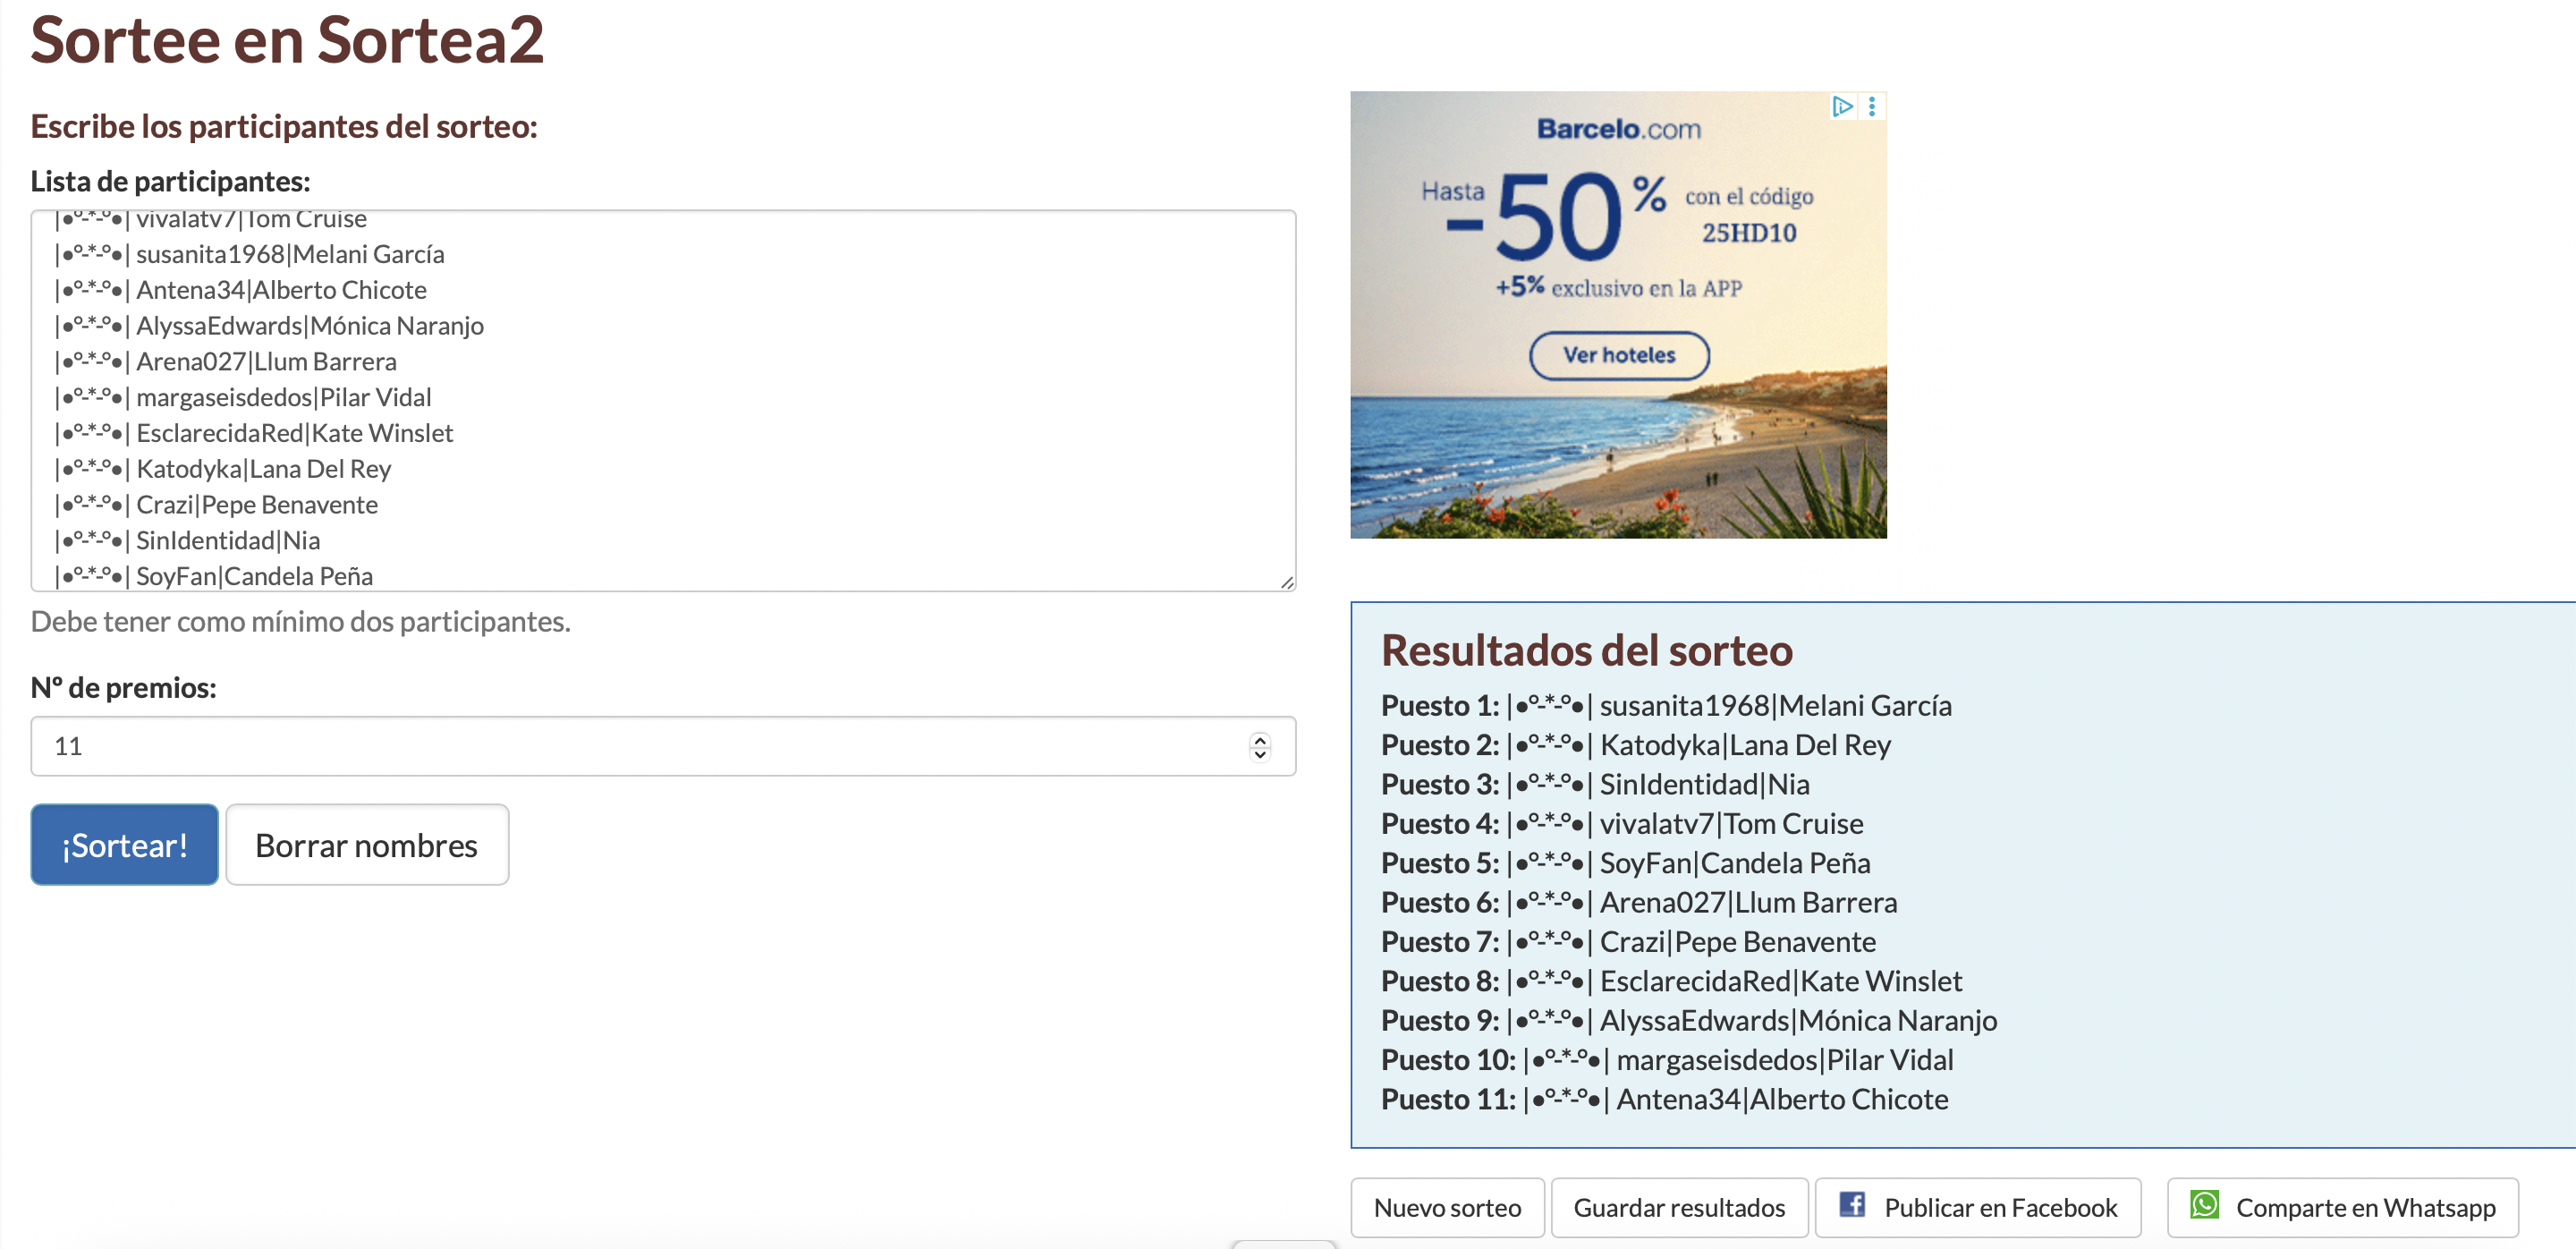The image size is (2576, 1249).
Task: Click the Sortee en Sortea2 heading
Action: point(287,40)
